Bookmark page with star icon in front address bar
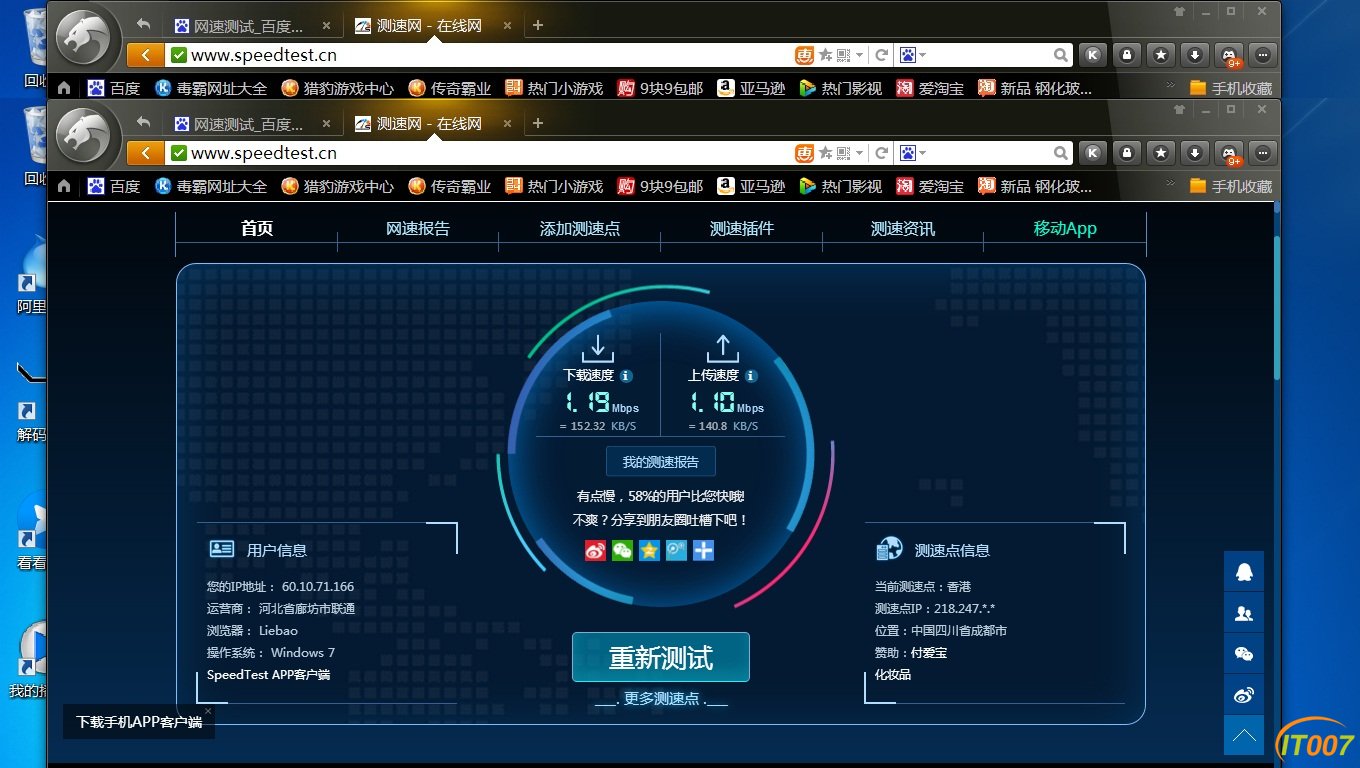Screen dimensions: 1360x768 pyautogui.click(x=826, y=153)
